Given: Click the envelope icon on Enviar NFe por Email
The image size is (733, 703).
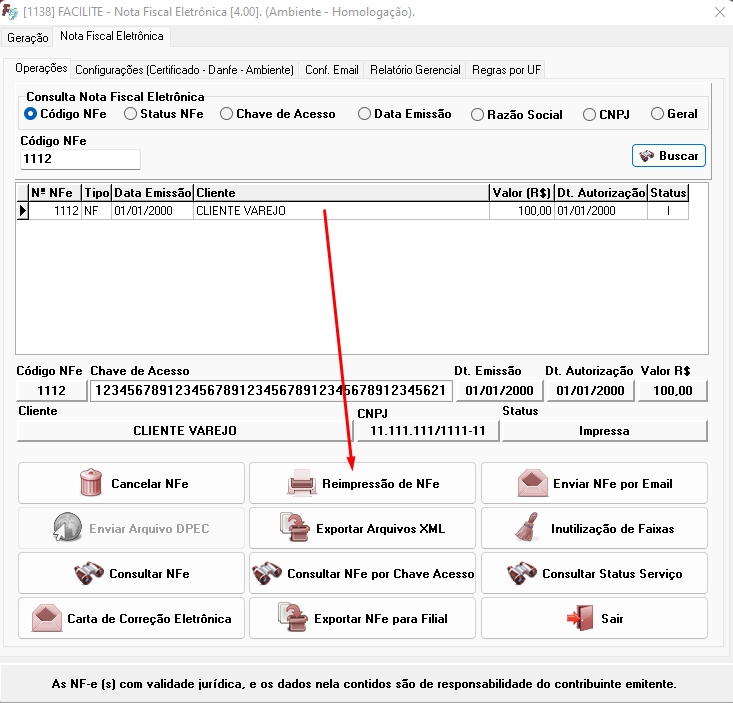Looking at the screenshot, I should pyautogui.click(x=533, y=484).
